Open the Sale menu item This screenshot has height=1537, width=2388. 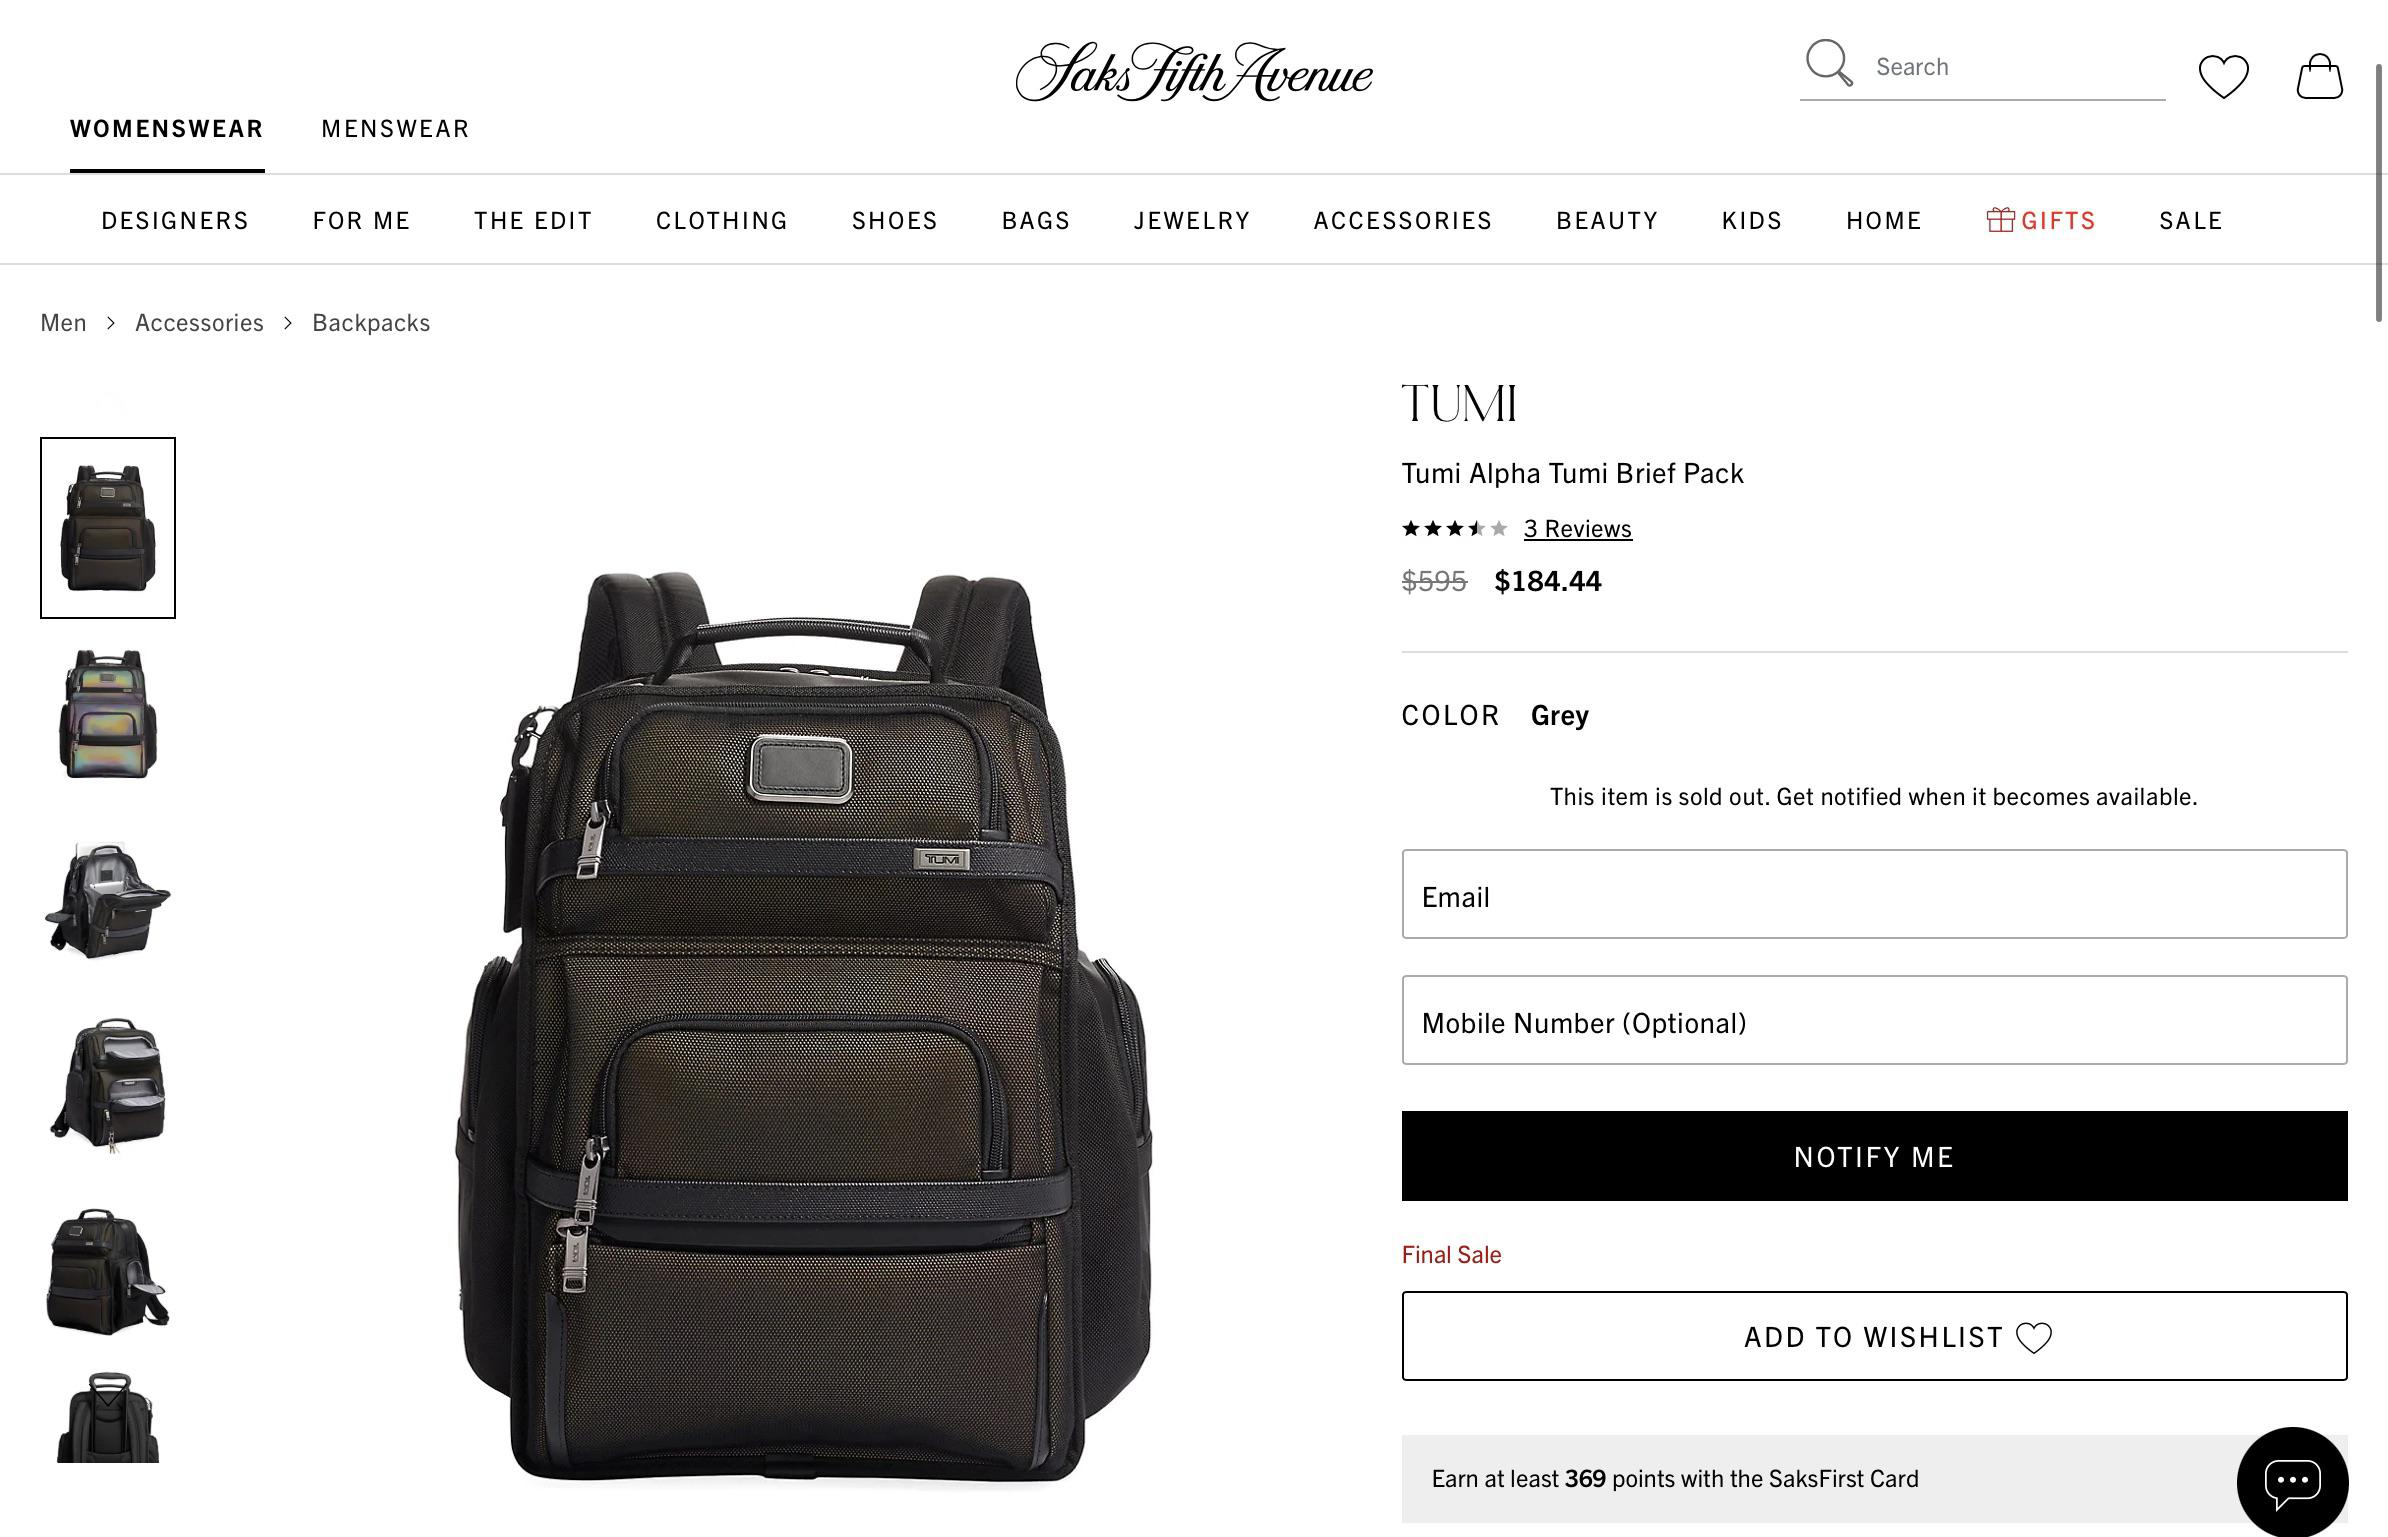[x=2191, y=221]
